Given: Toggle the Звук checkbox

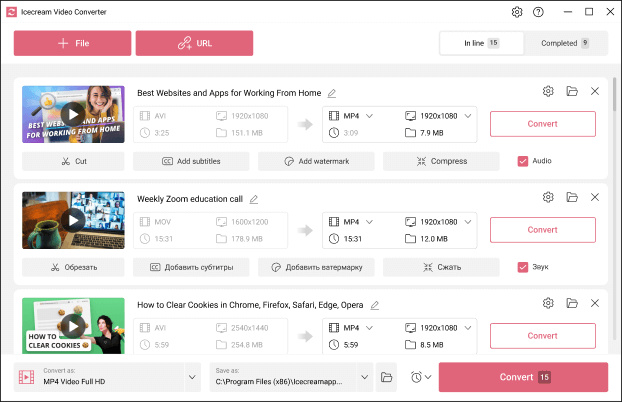Looking at the screenshot, I should click(523, 267).
